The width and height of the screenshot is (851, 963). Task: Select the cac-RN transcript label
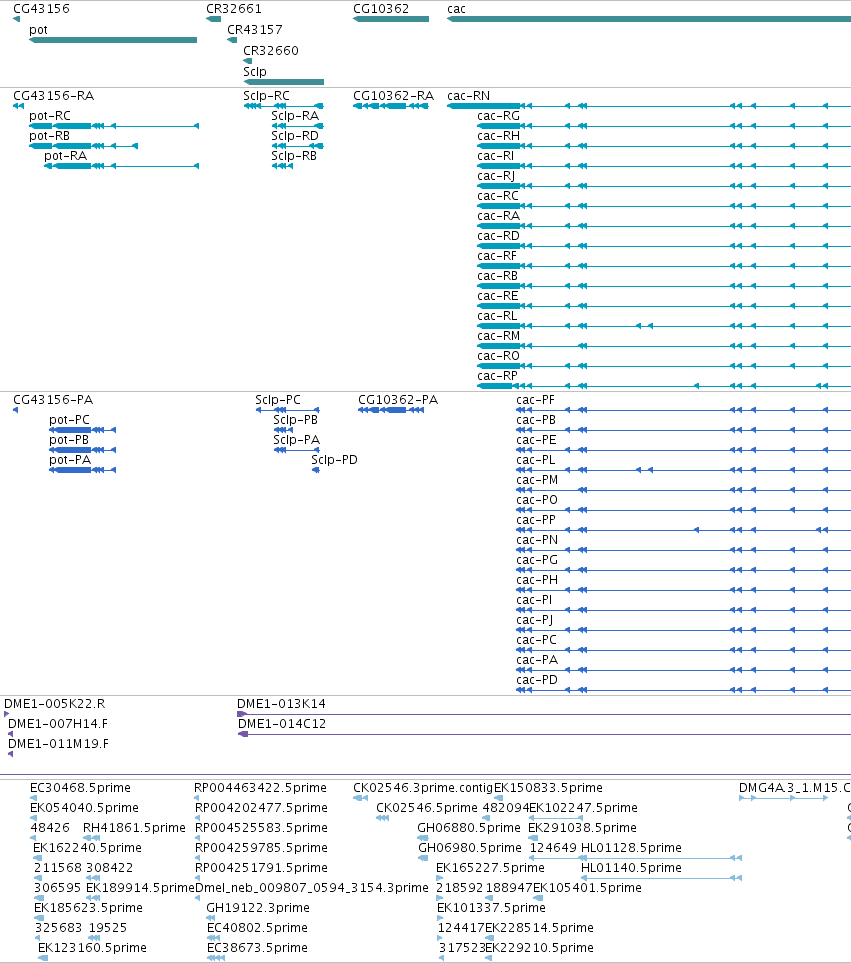pyautogui.click(x=468, y=96)
